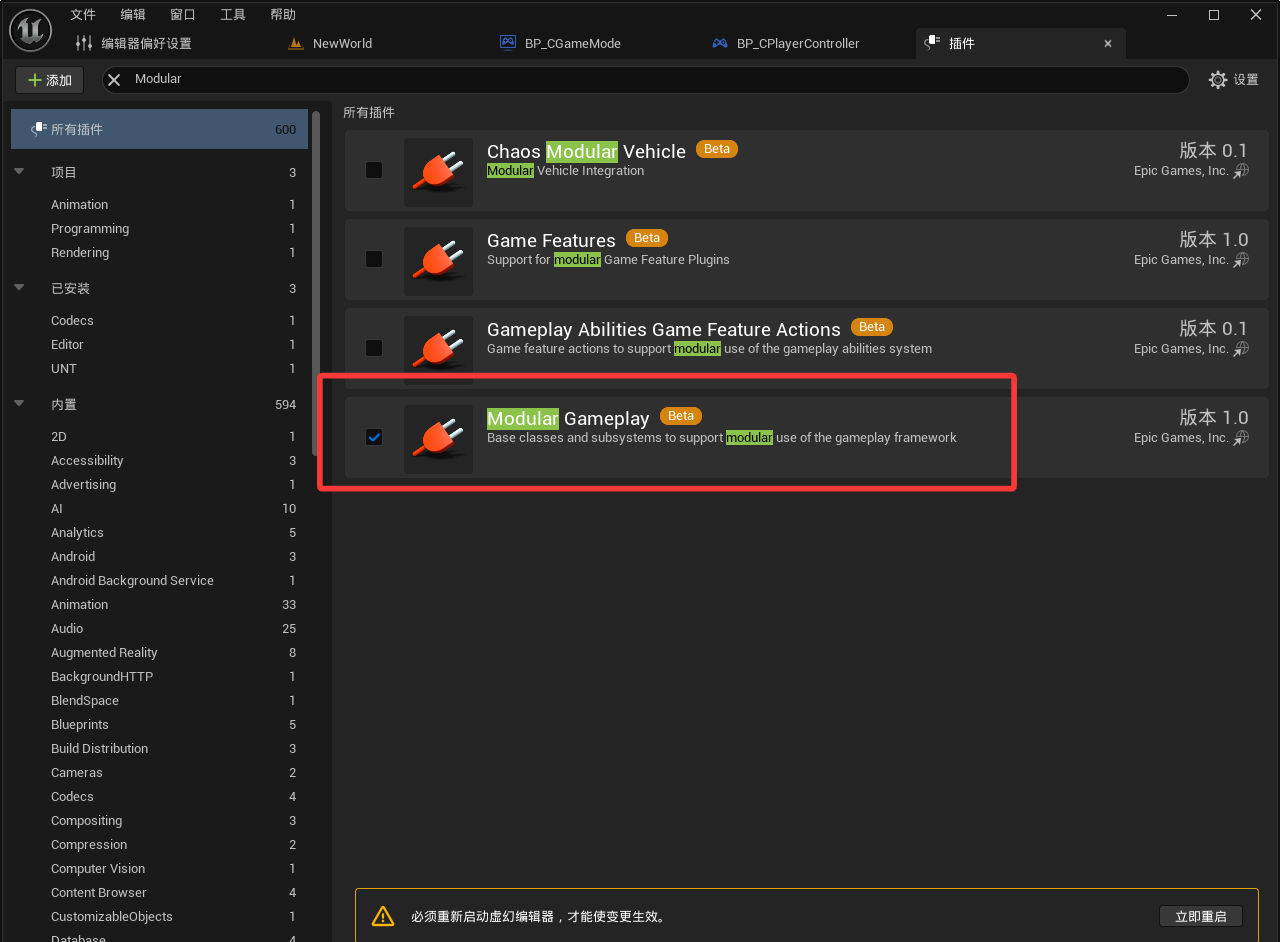
Task: Enable the Chaos Modular Vehicle plugin checkbox
Action: pyautogui.click(x=374, y=170)
